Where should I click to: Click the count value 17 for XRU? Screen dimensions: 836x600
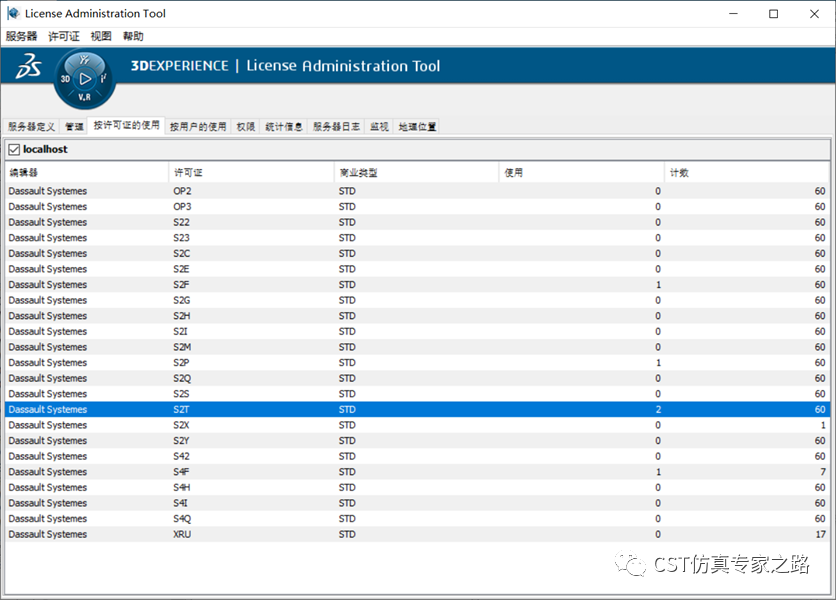tap(821, 534)
